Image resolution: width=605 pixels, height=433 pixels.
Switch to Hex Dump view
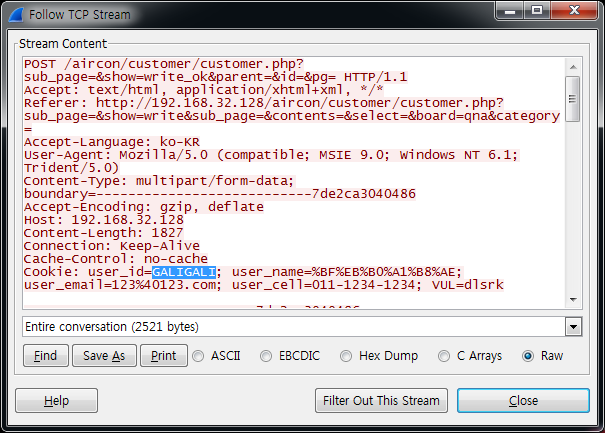(x=347, y=356)
